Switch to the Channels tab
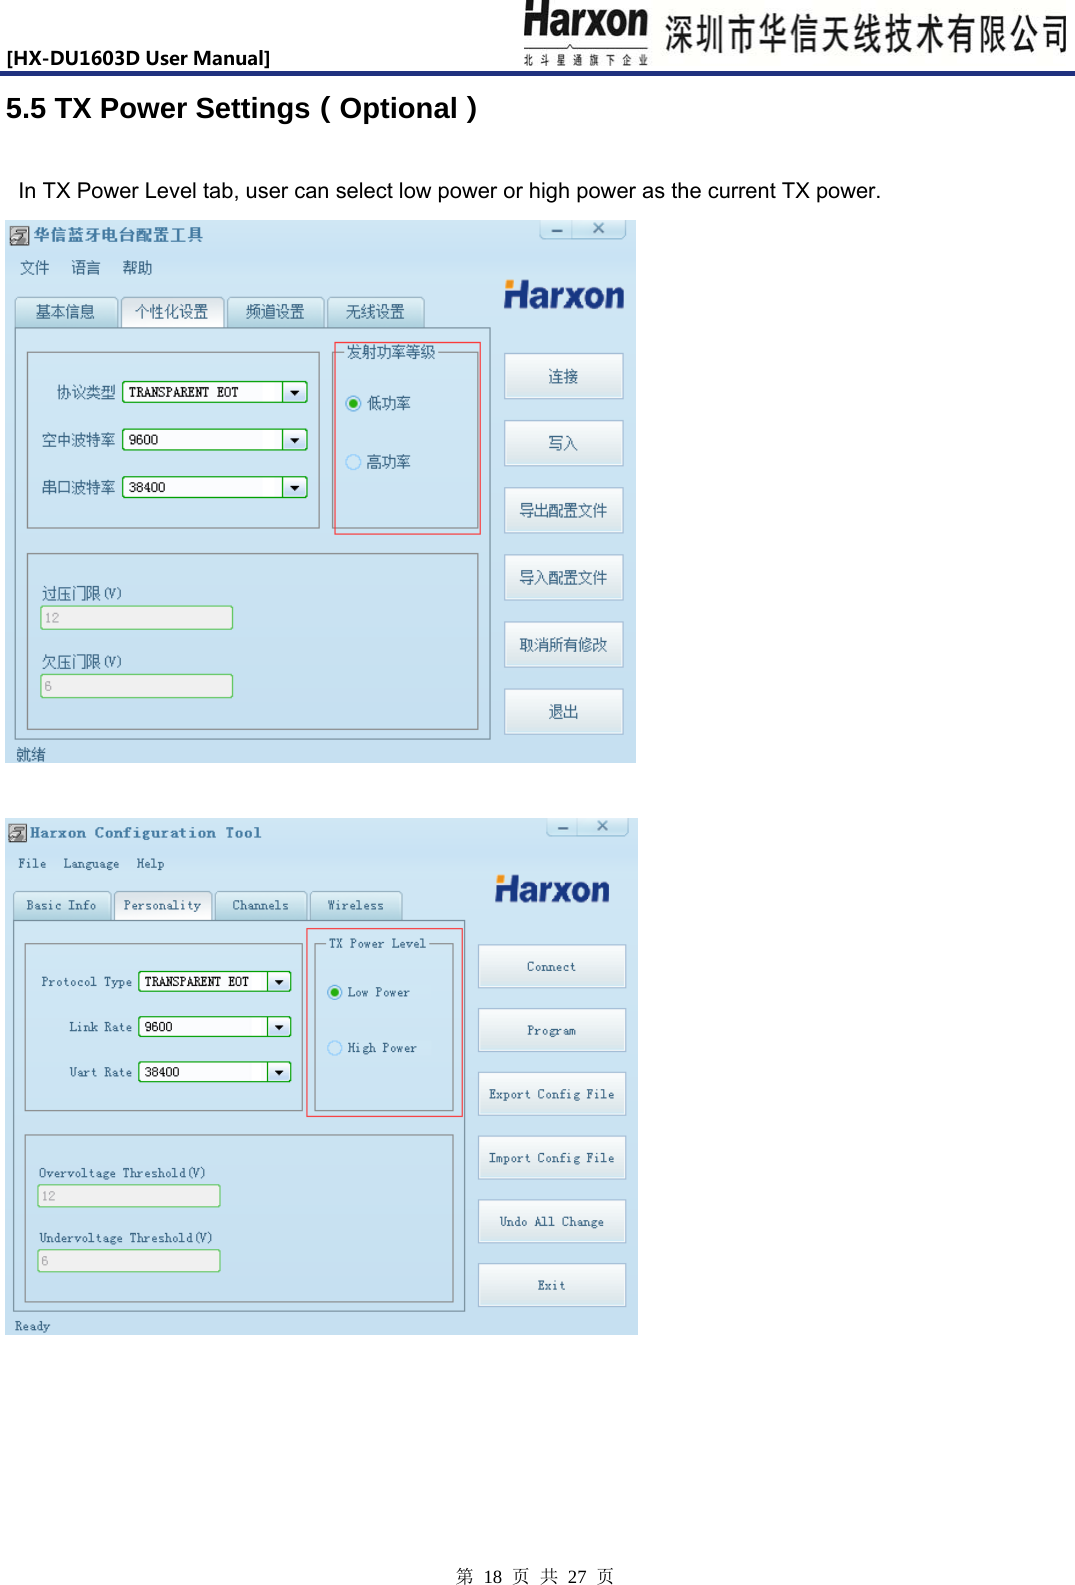The width and height of the screenshot is (1075, 1585). point(260,906)
